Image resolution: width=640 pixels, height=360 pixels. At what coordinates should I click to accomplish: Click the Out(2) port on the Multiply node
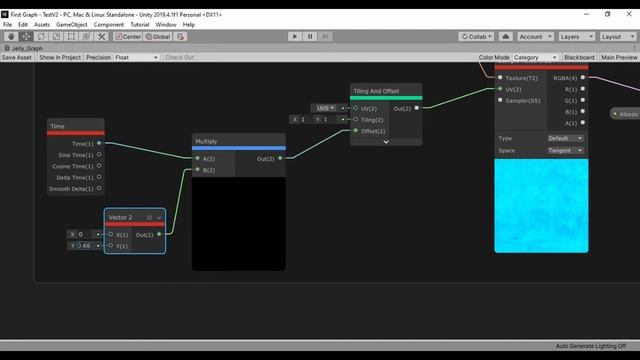pyautogui.click(x=280, y=158)
